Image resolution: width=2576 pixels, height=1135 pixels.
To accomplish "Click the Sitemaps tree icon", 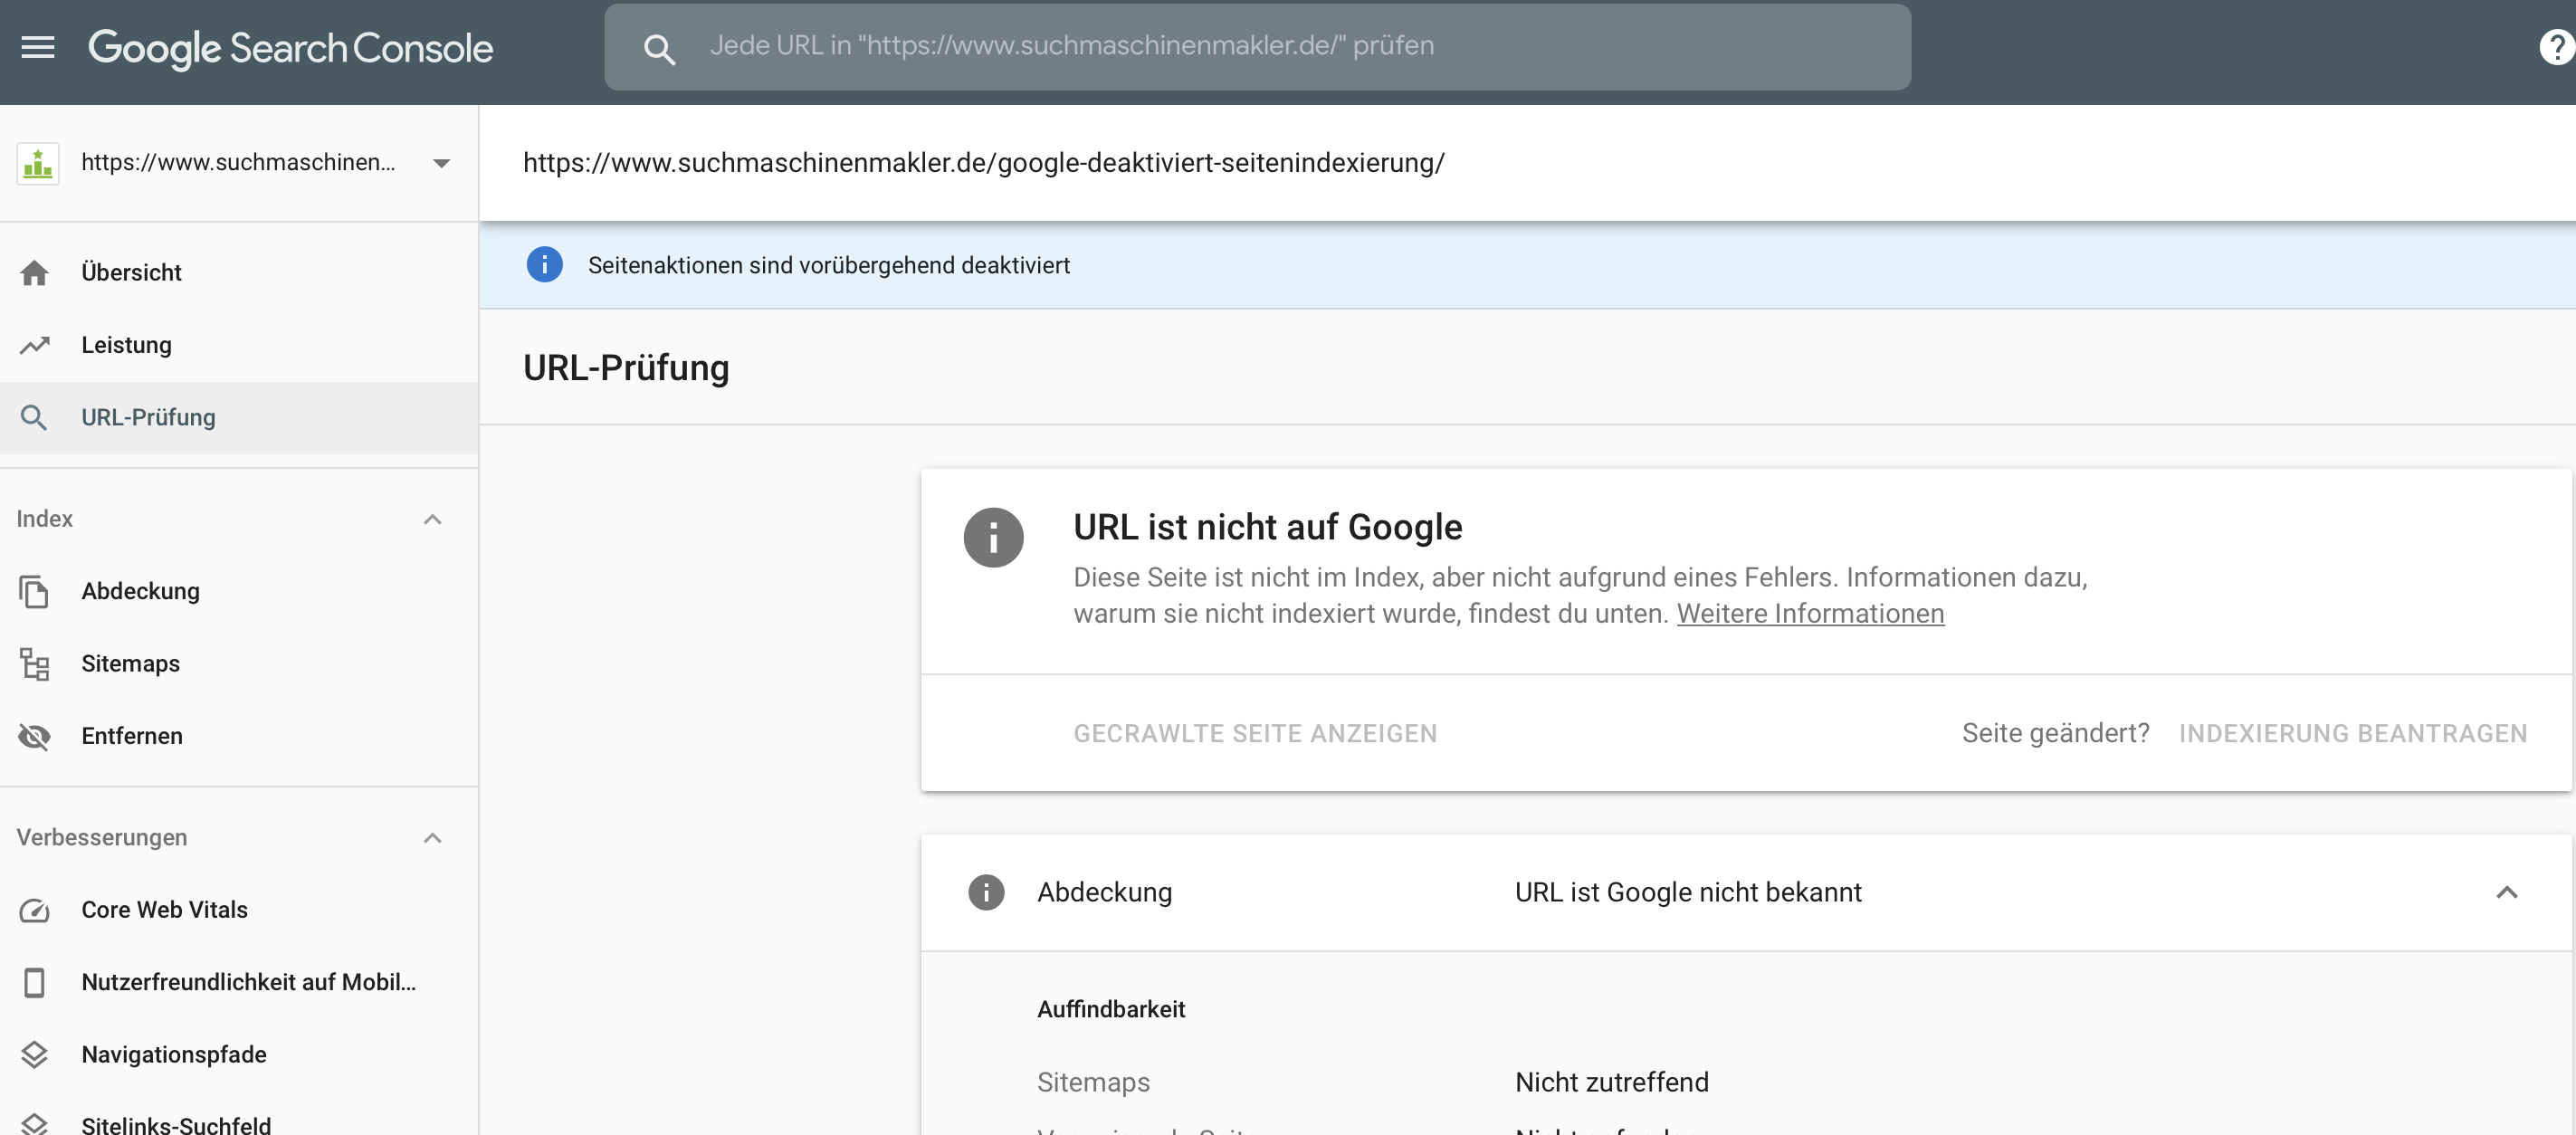I will 35,664.
